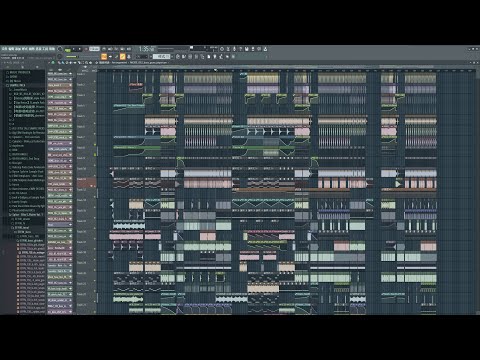
Task: Click first icon of top recording options row
Action: pos(104,49)
